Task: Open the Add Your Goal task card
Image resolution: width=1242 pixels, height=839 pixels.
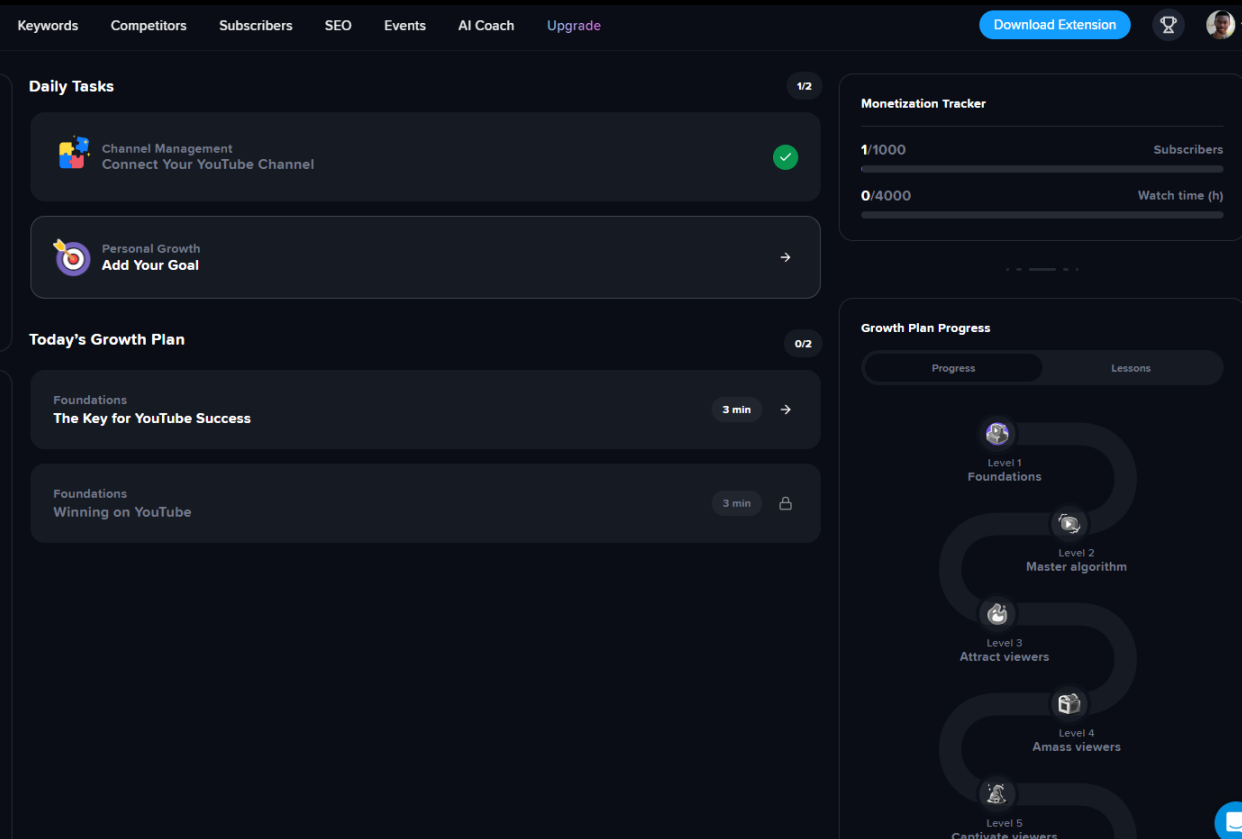Action: (425, 257)
